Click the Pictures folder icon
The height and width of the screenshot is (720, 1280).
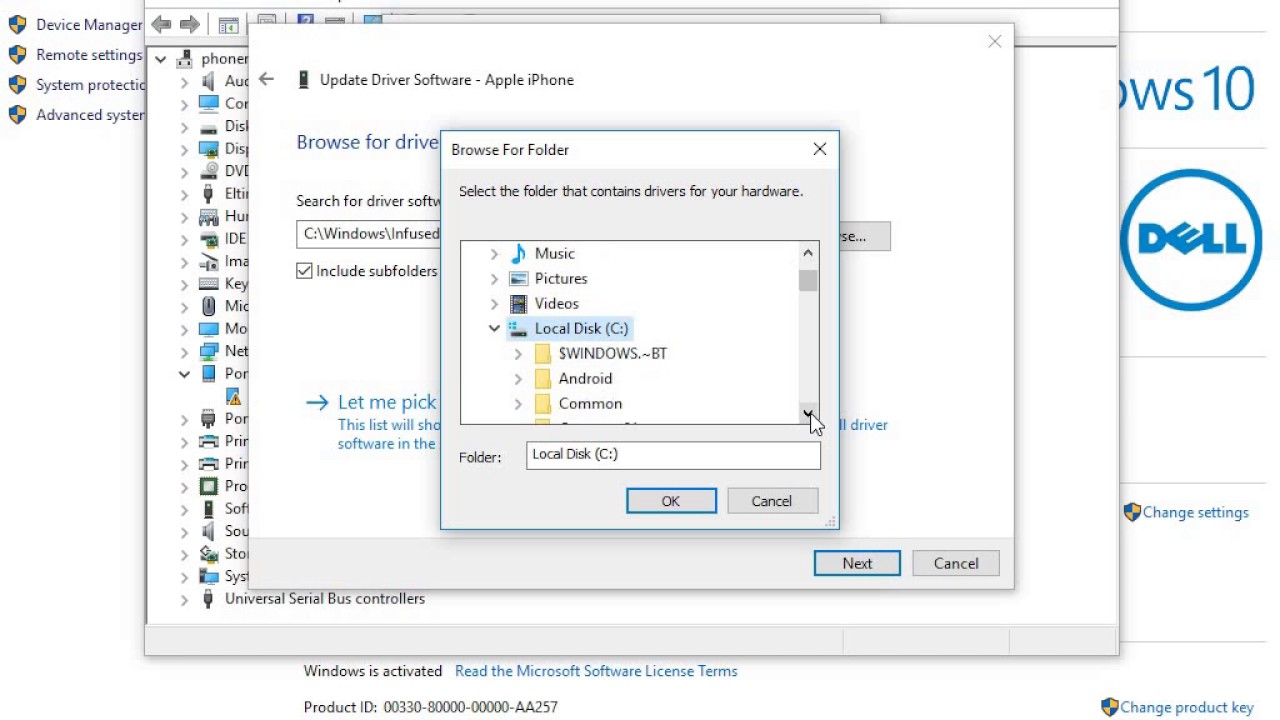pos(518,279)
